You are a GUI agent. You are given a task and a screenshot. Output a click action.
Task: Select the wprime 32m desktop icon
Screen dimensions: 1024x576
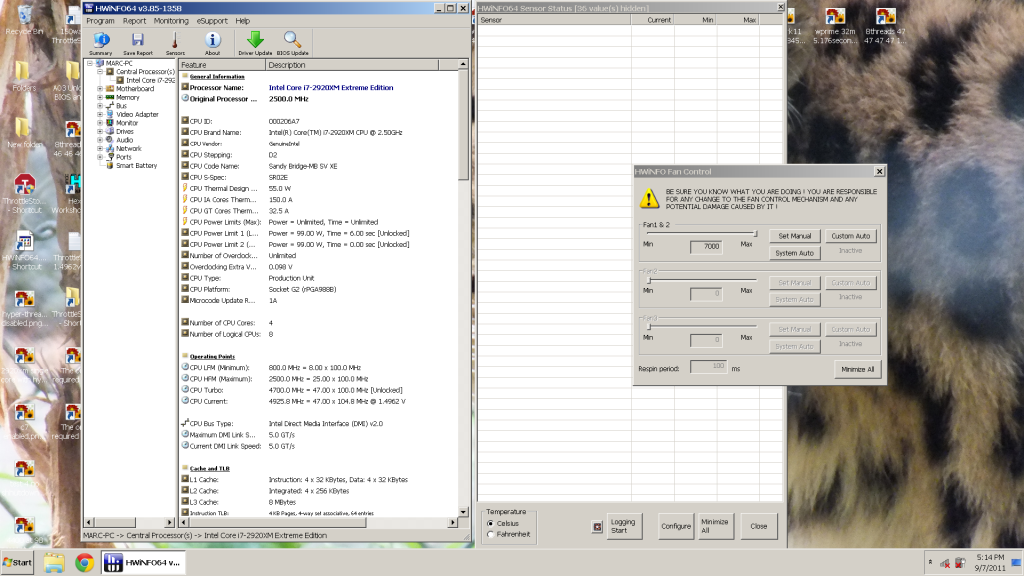click(835, 25)
